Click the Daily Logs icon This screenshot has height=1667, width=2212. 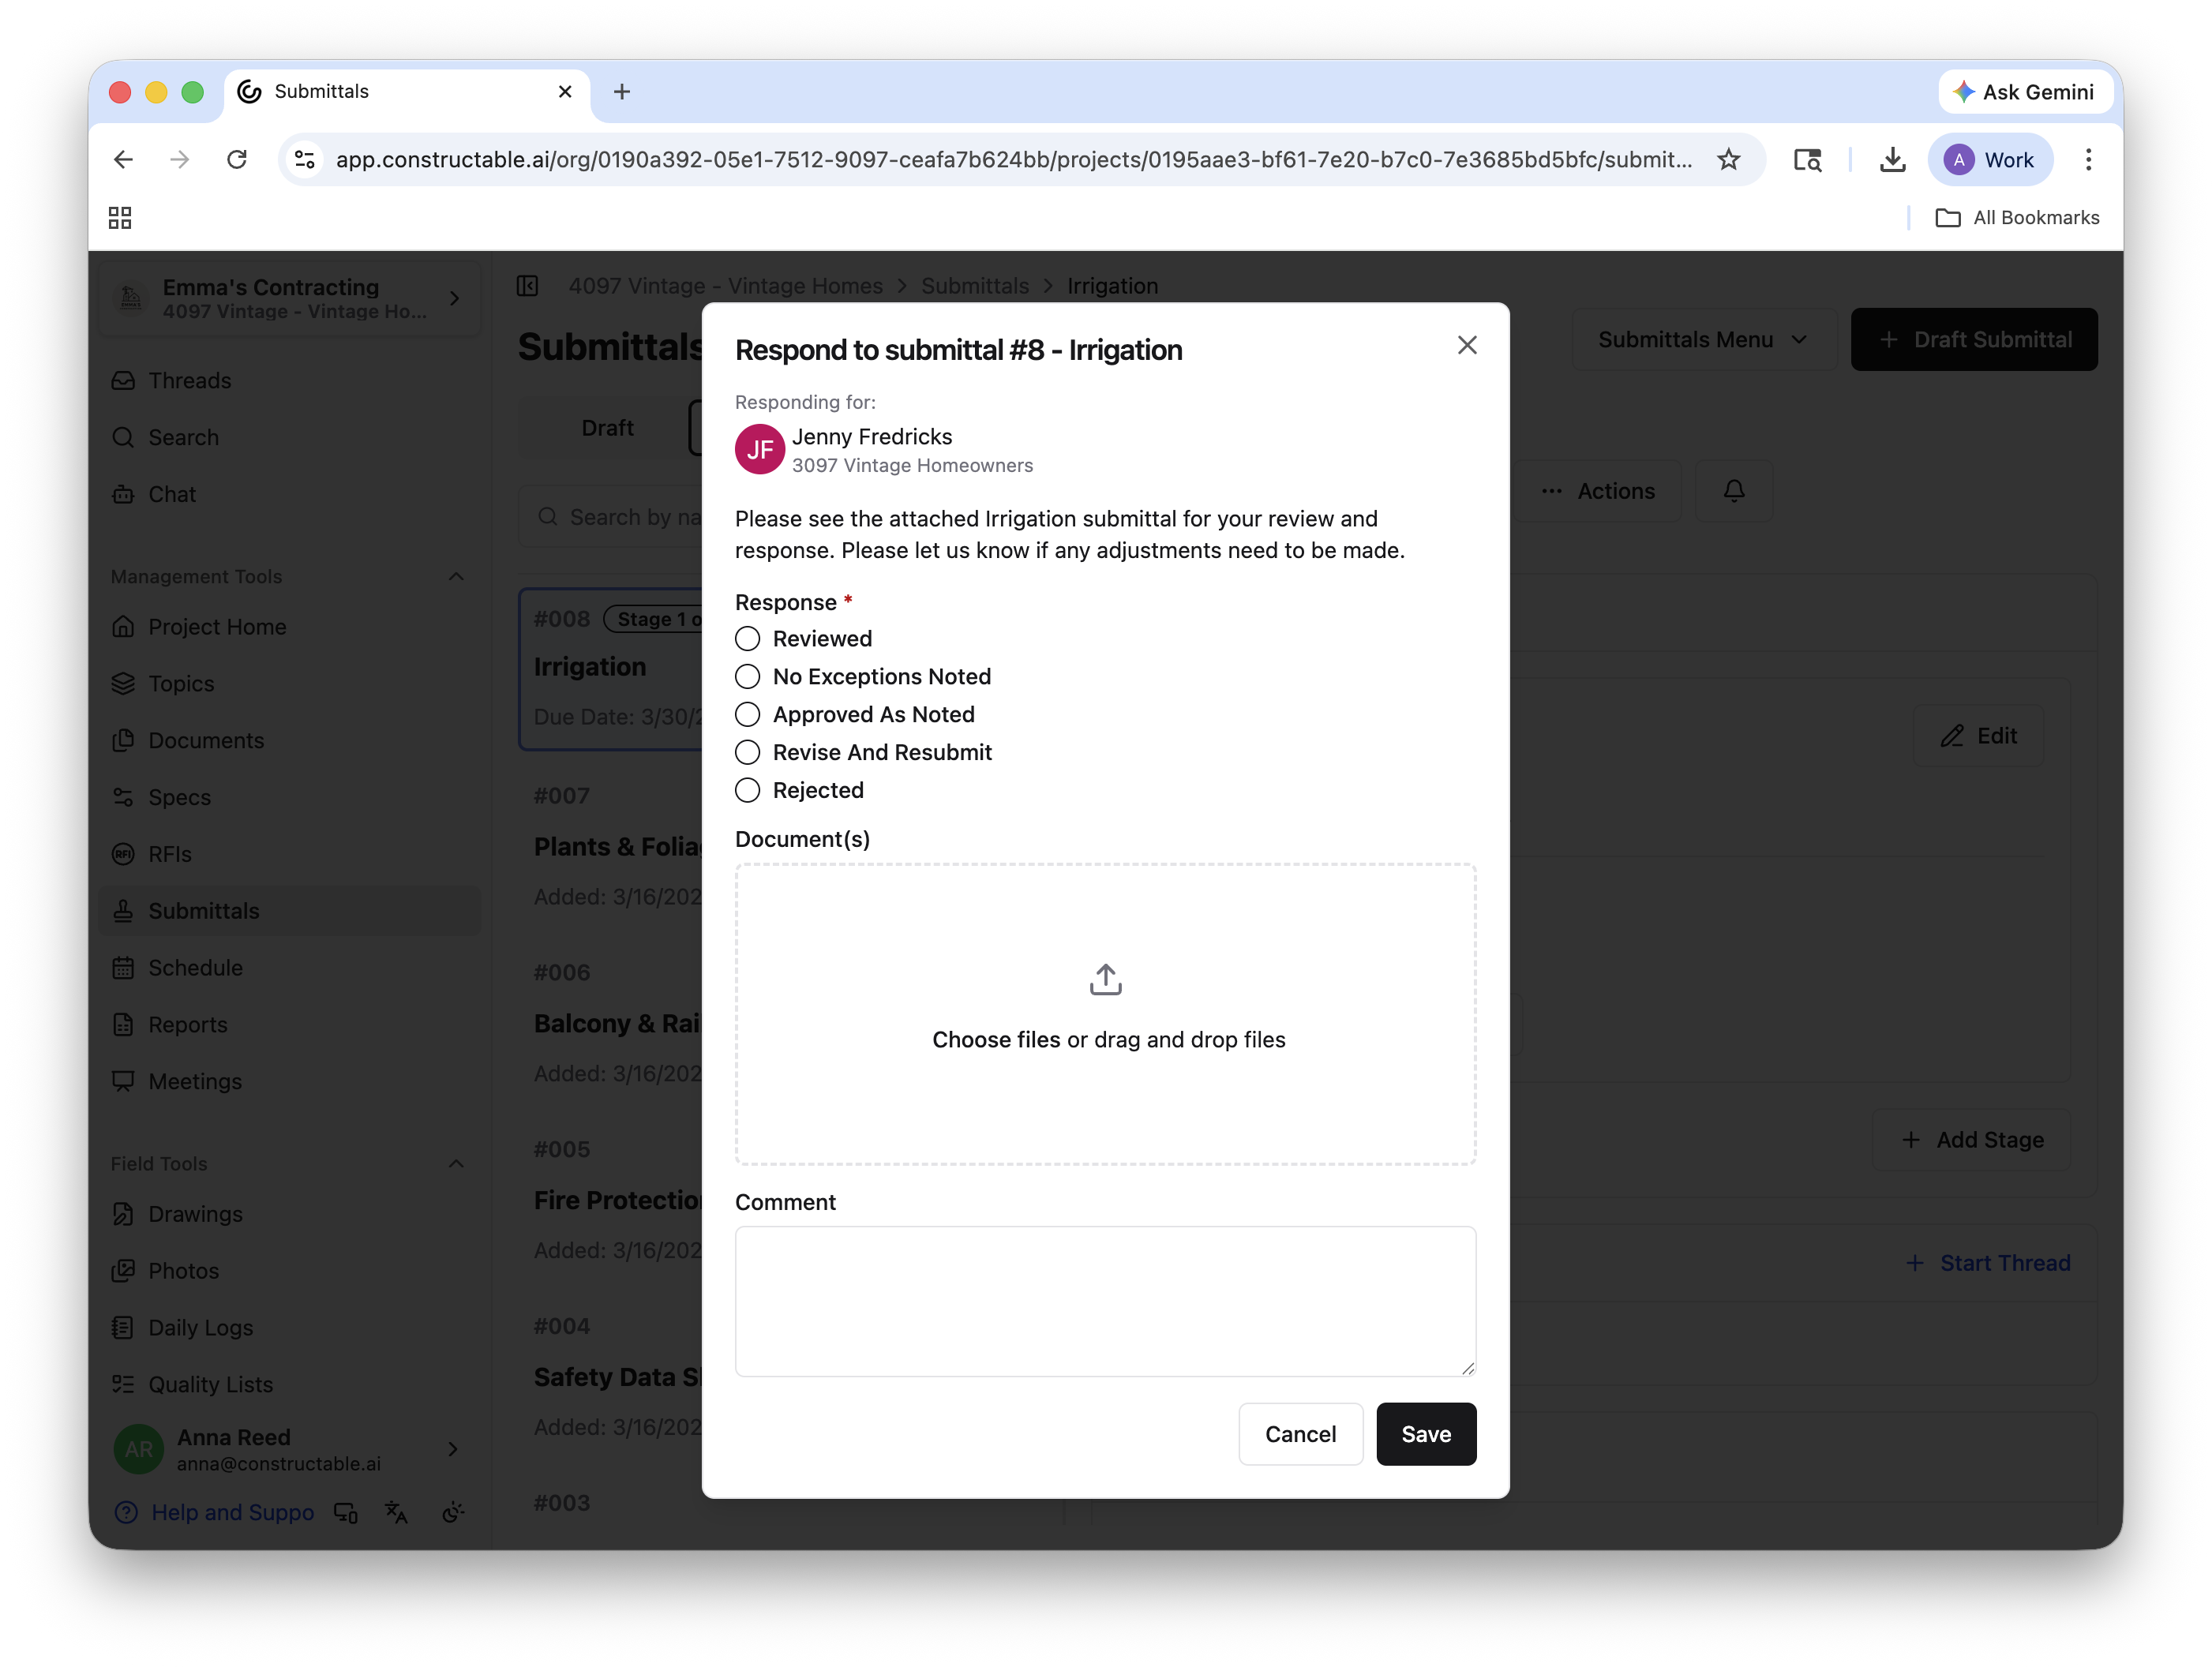(x=123, y=1328)
